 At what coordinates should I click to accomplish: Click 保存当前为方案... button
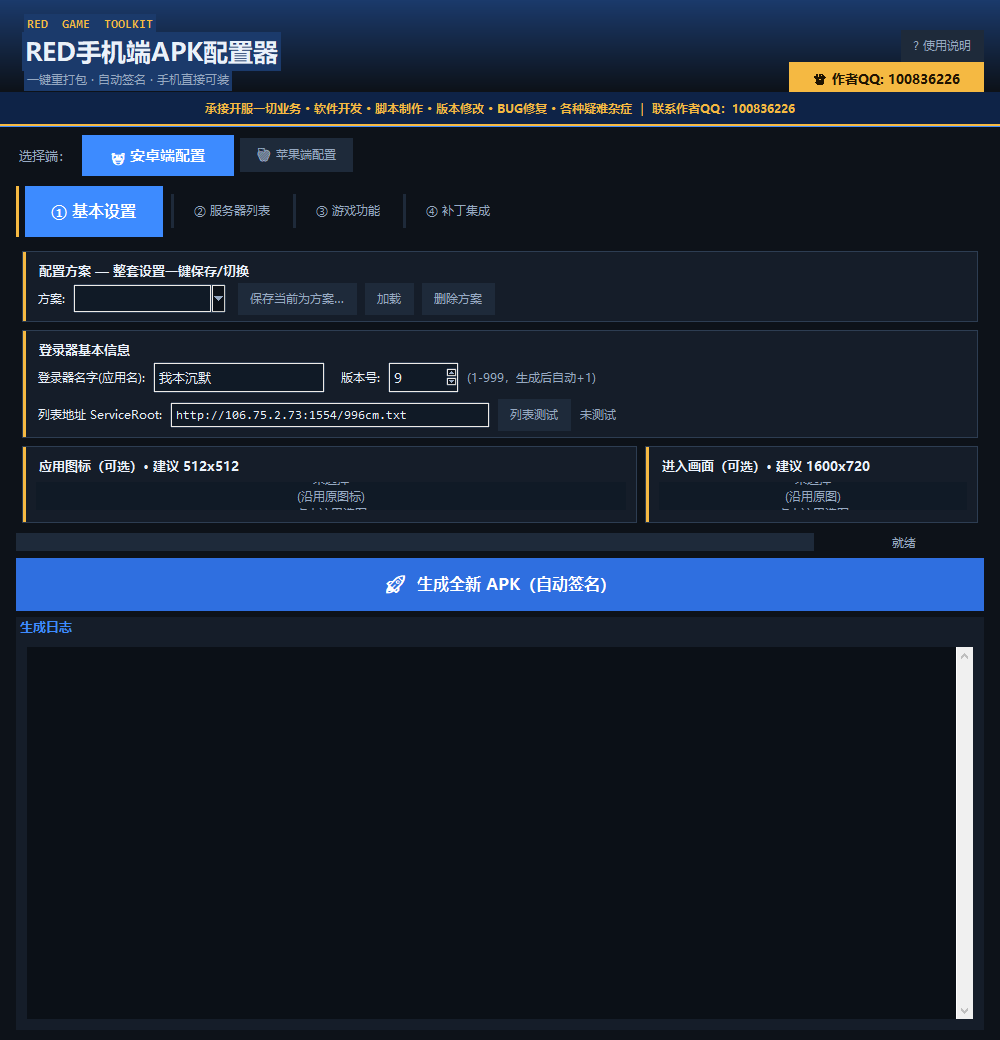point(297,298)
